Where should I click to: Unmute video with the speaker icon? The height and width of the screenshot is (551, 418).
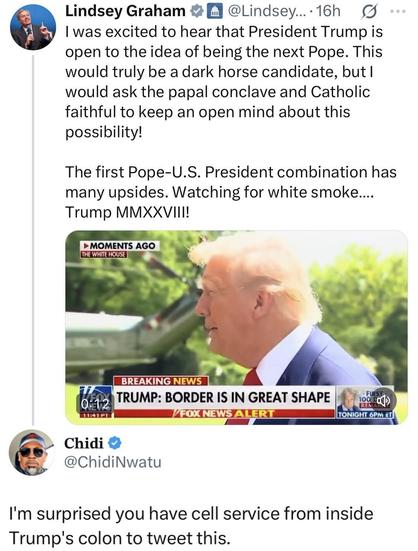[384, 400]
